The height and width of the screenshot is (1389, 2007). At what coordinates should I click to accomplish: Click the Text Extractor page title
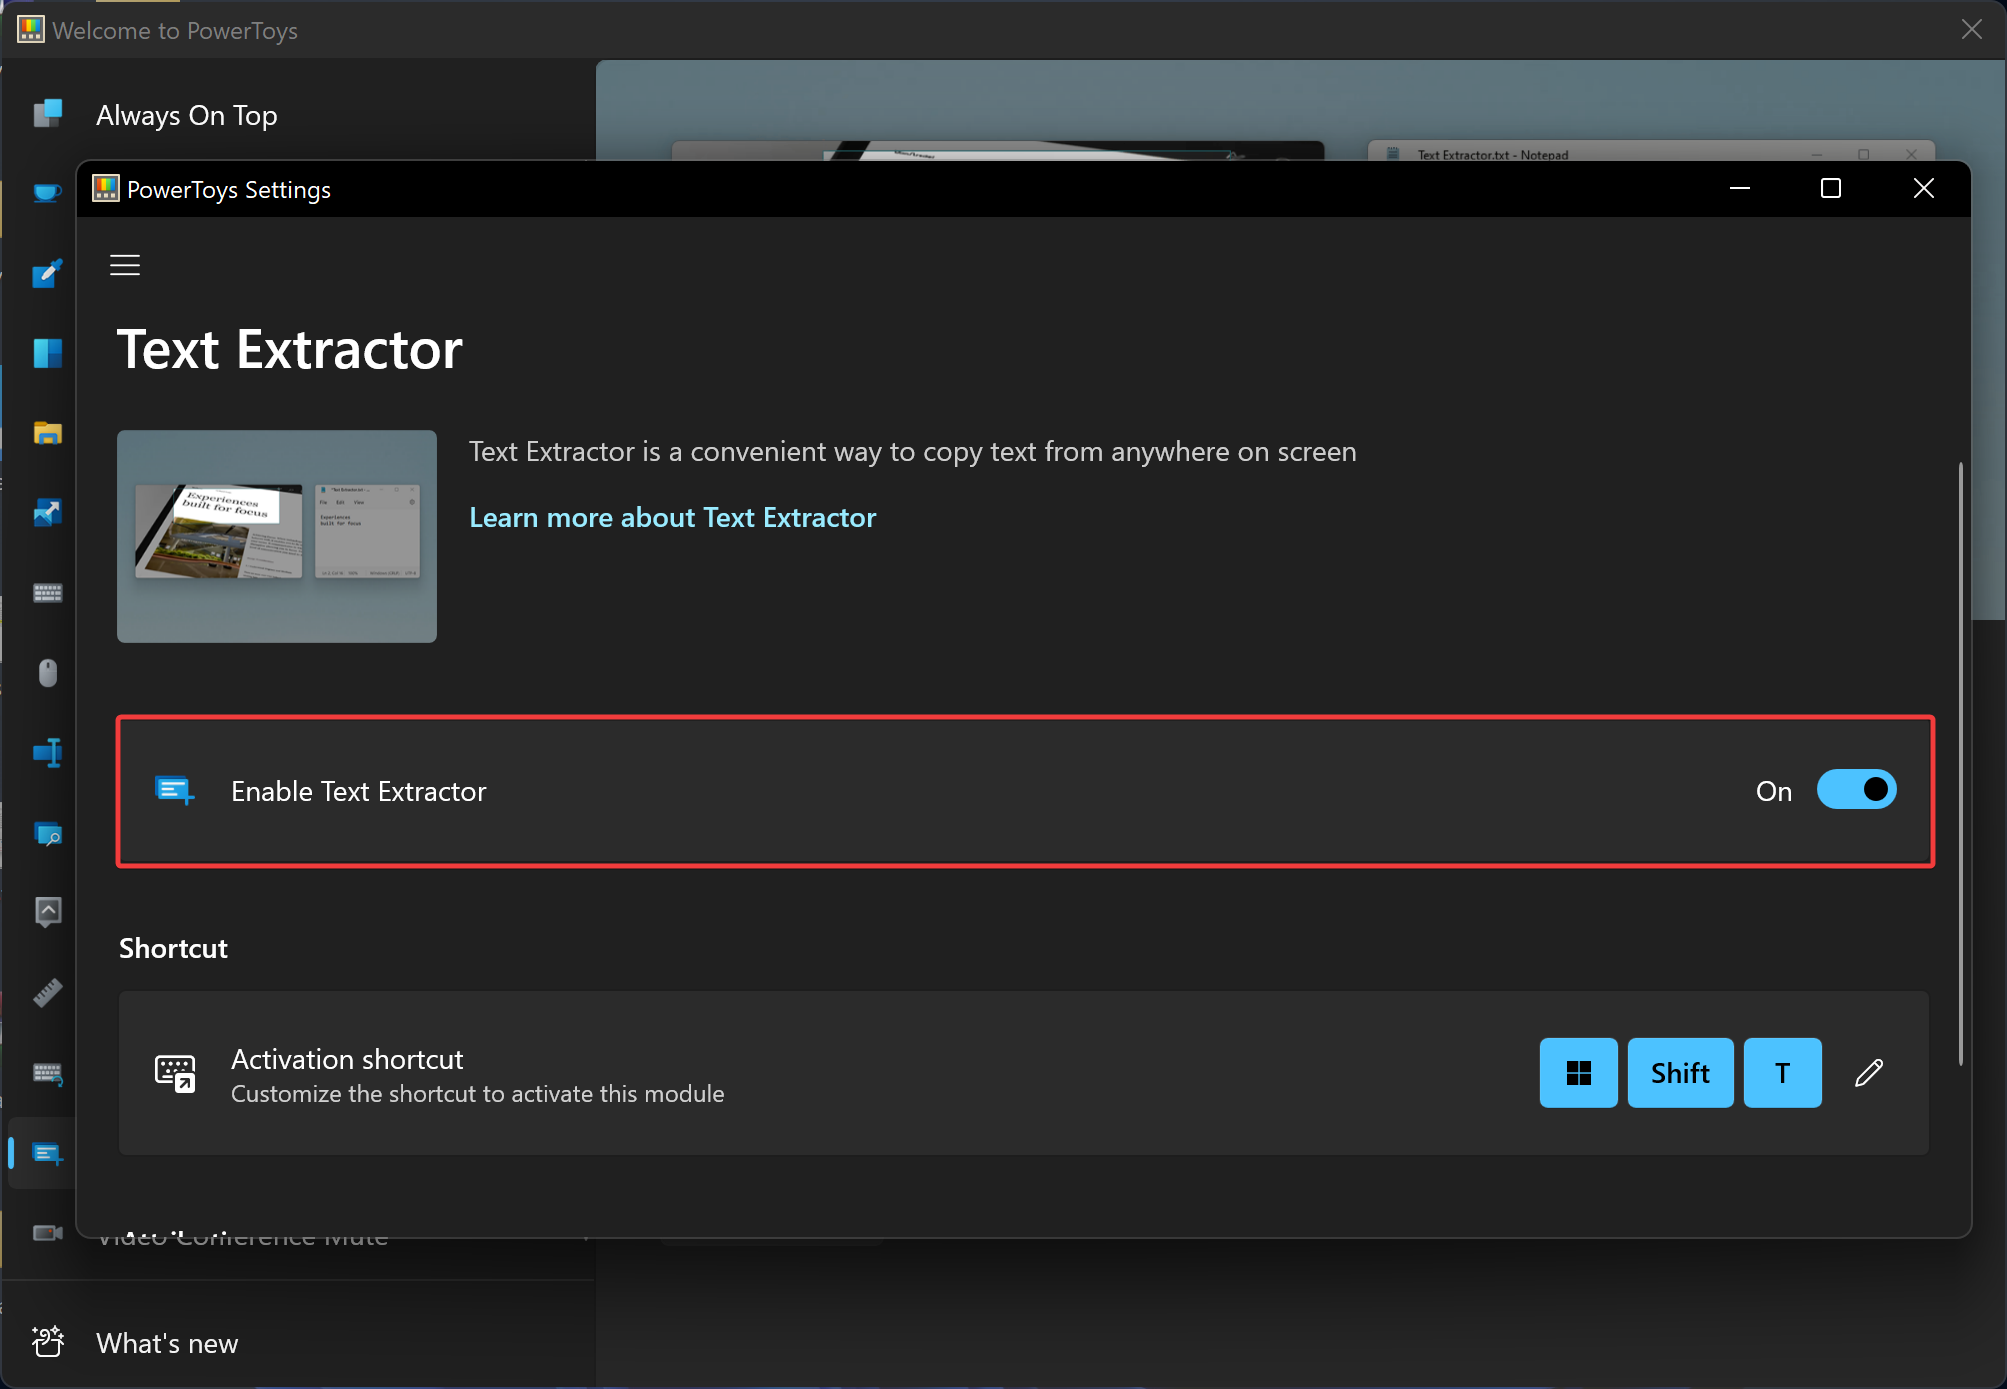(x=290, y=350)
